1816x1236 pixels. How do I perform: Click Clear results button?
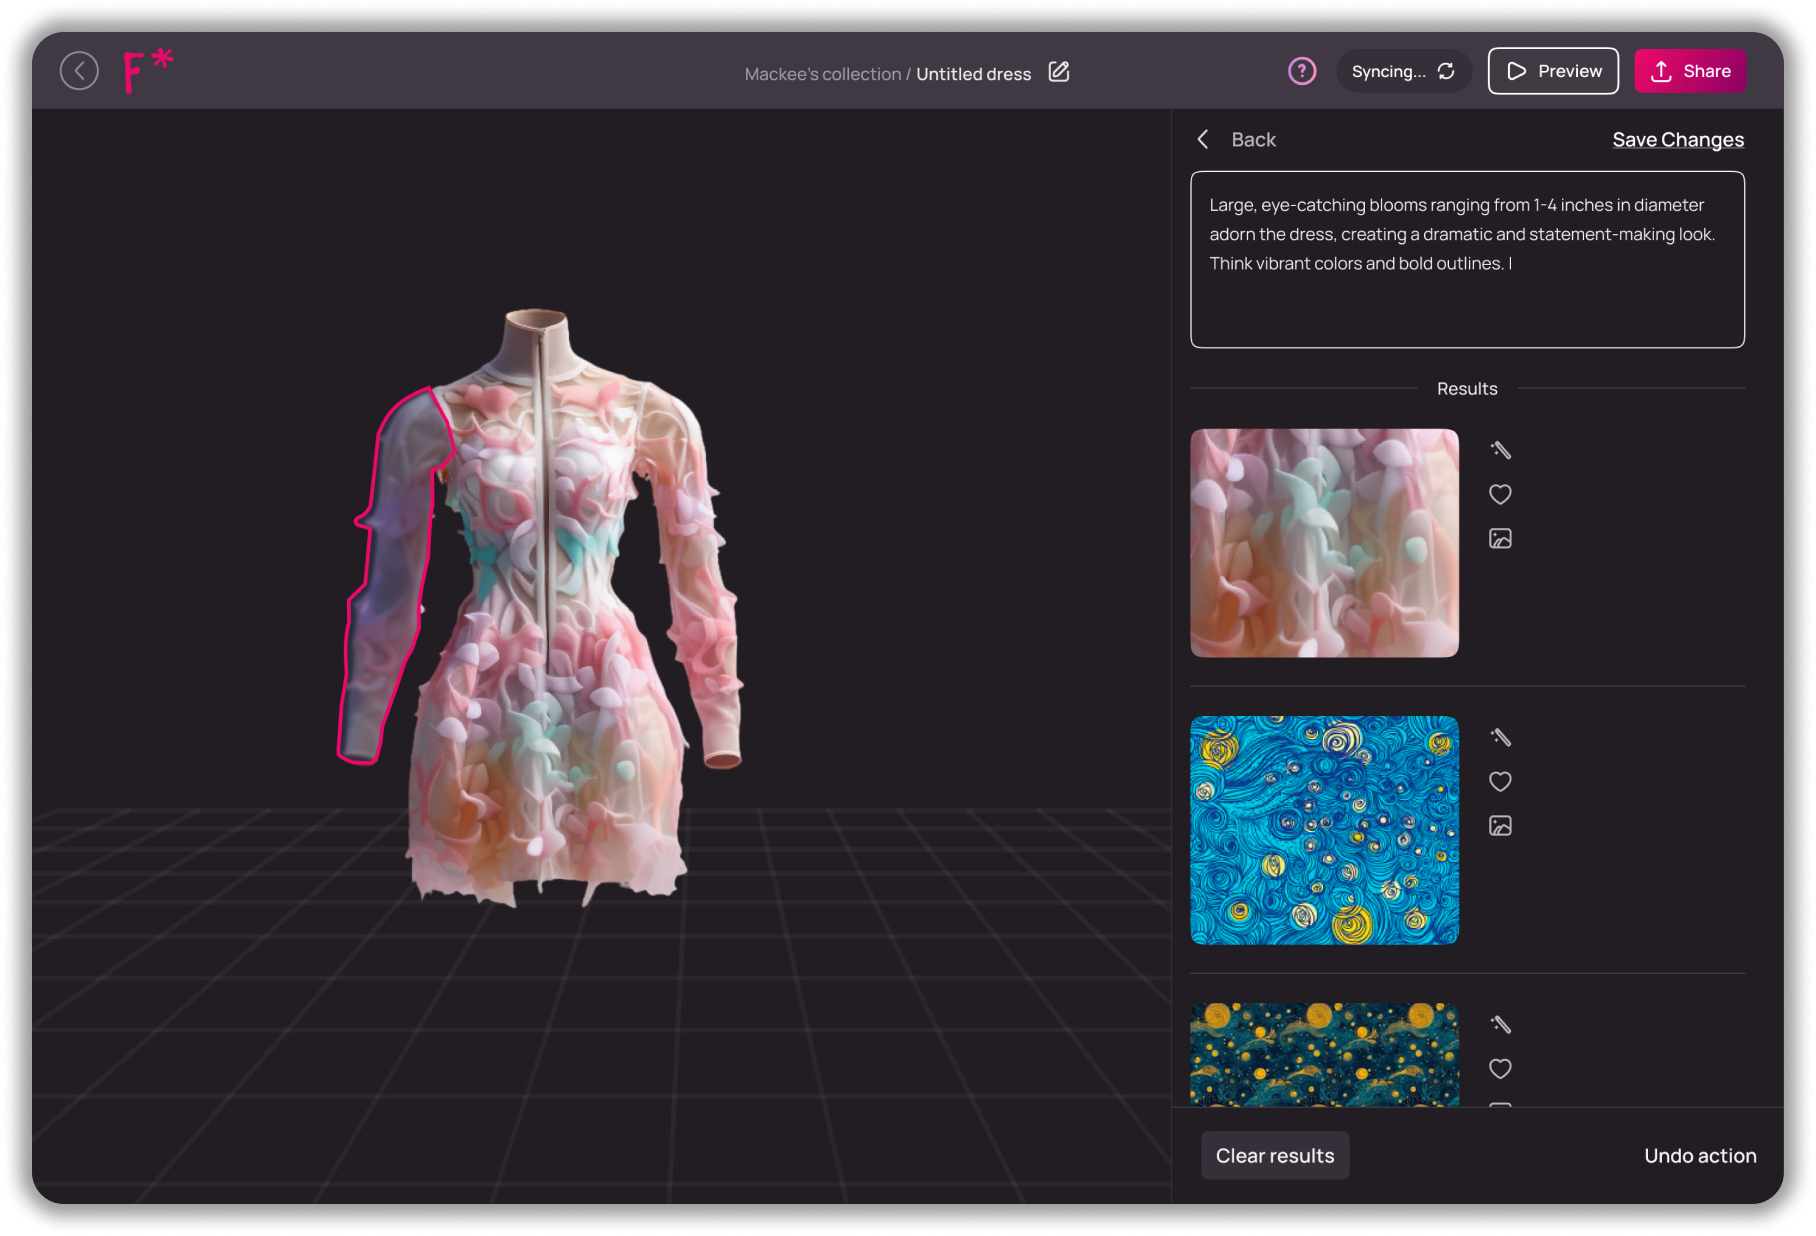(1275, 1156)
